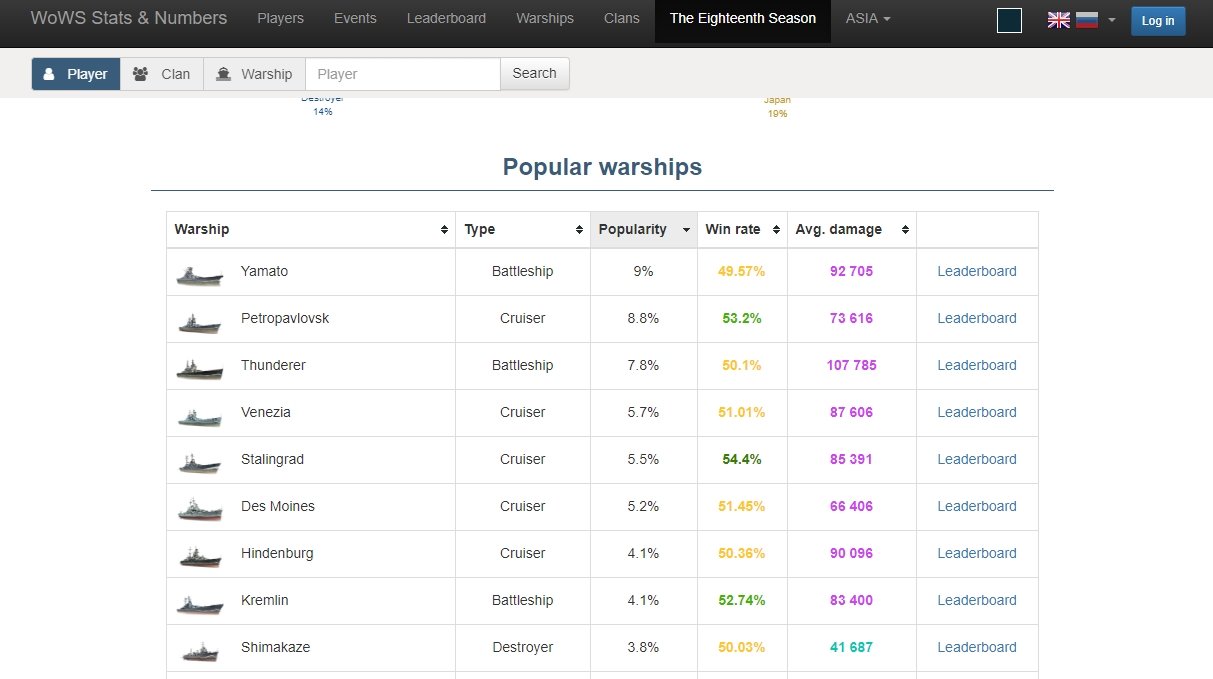Click the Search button
The image size is (1213, 679).
[x=535, y=73]
